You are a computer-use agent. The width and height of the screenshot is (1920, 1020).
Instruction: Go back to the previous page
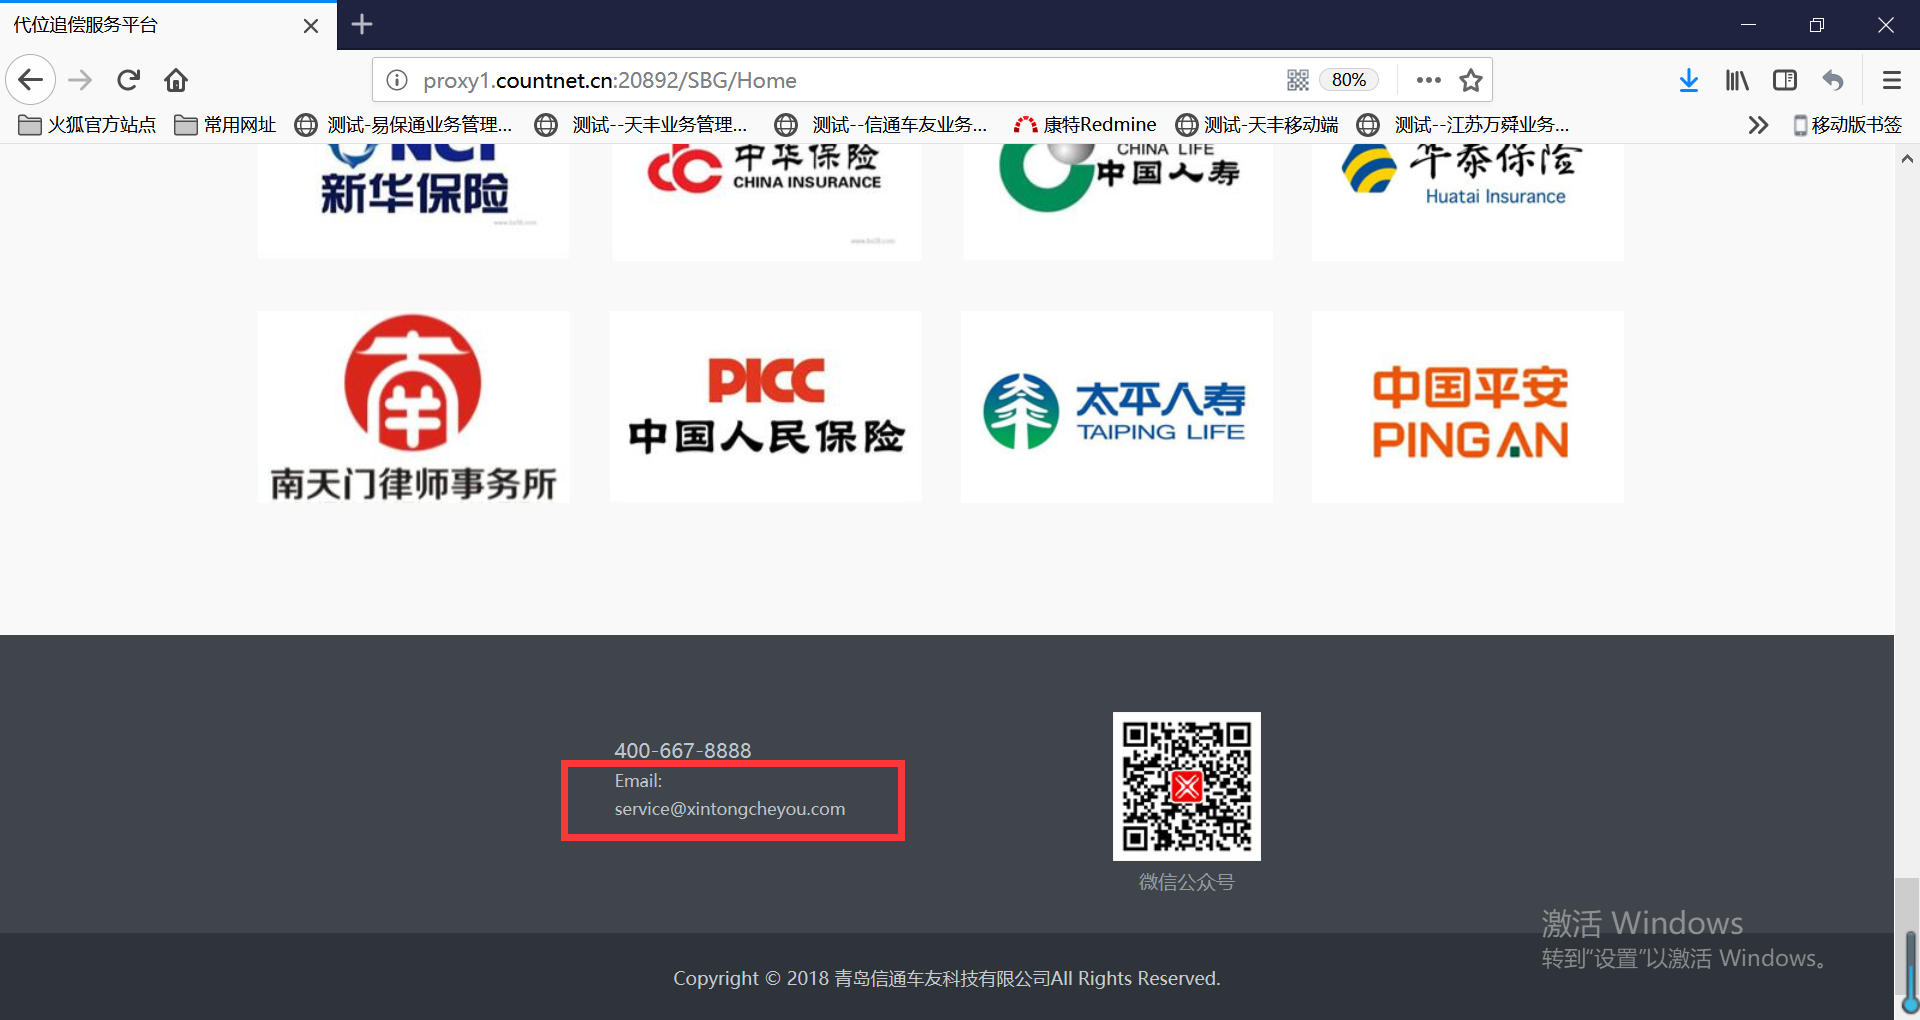31,80
